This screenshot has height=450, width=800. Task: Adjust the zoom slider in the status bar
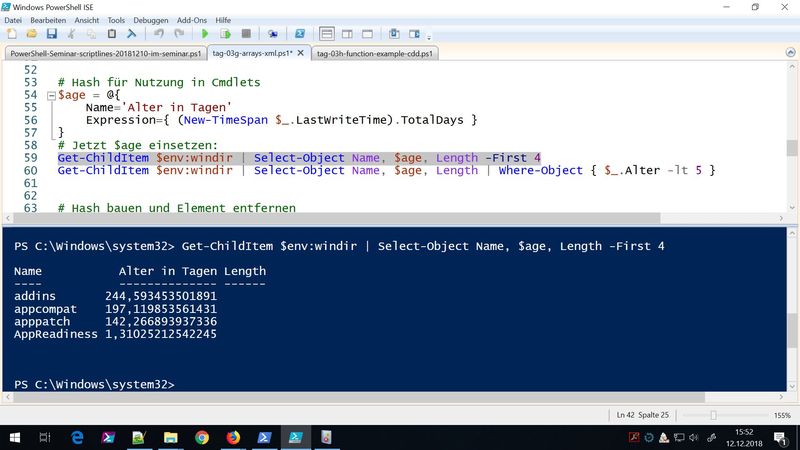[x=712, y=414]
